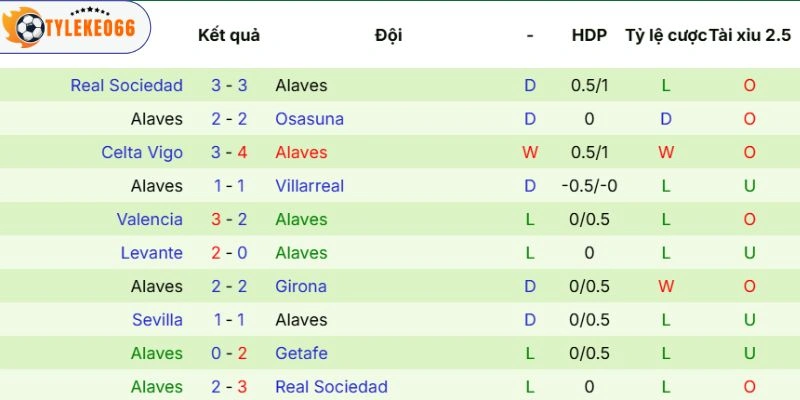Open the Osasuna team link
Image resolution: width=800 pixels, height=400 pixels.
pos(309,119)
